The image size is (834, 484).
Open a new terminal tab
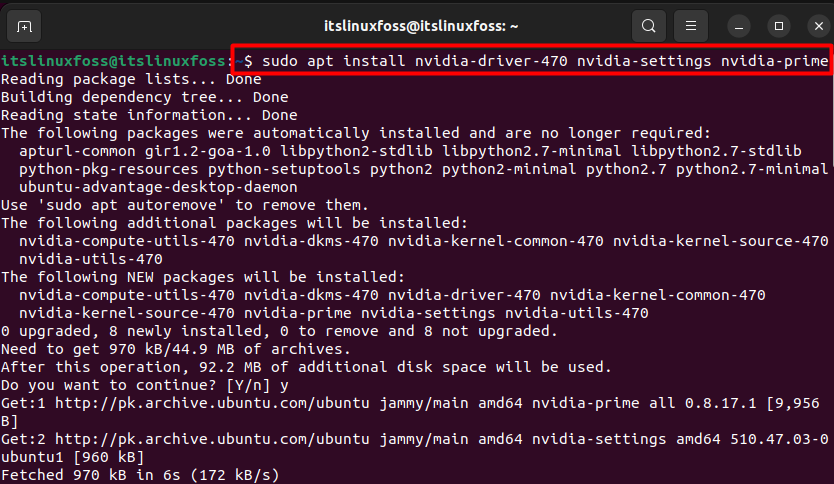24,26
